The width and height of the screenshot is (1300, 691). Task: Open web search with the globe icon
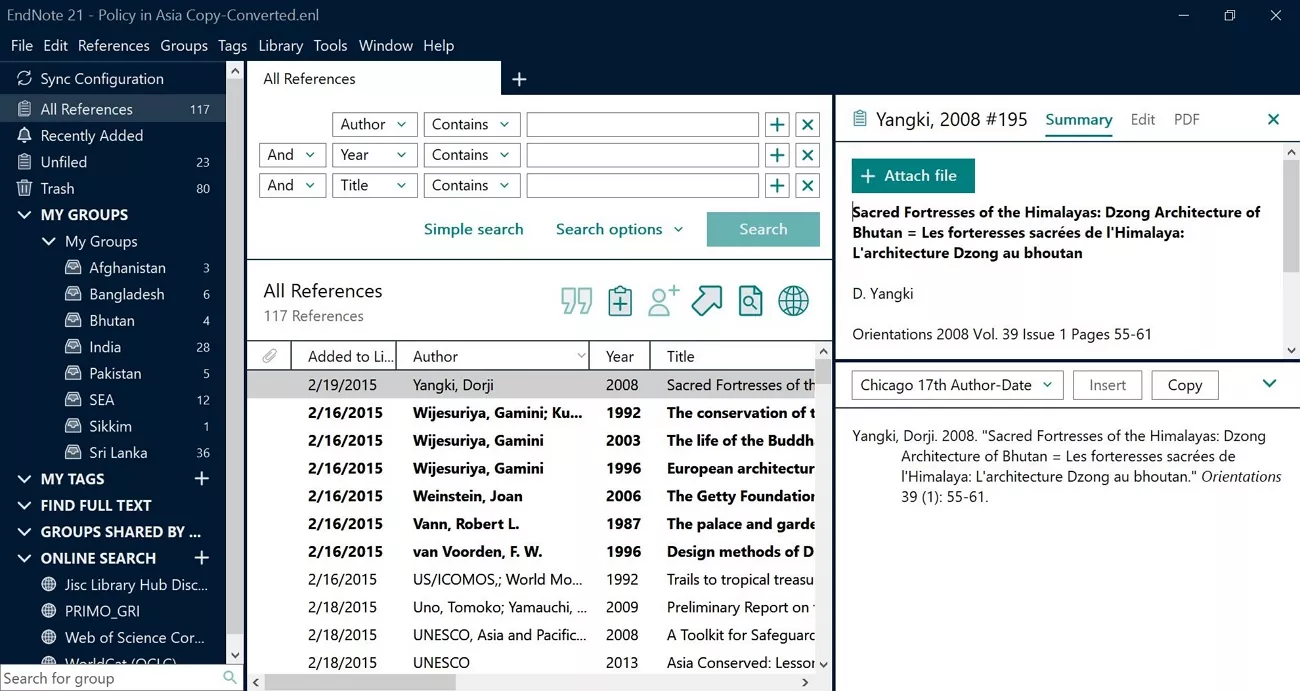[x=793, y=300]
